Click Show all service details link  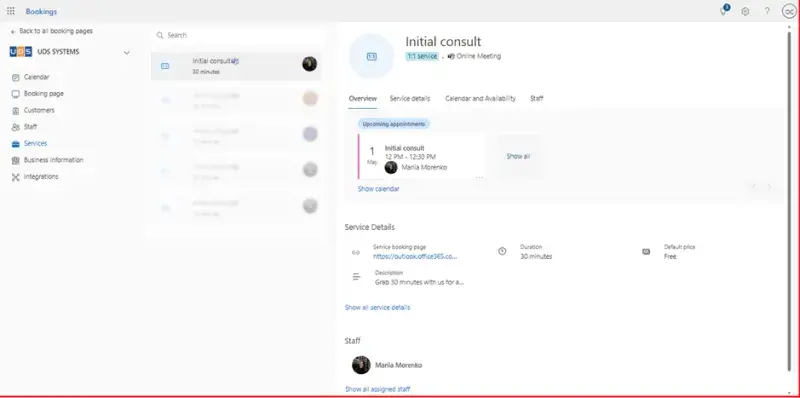point(377,308)
